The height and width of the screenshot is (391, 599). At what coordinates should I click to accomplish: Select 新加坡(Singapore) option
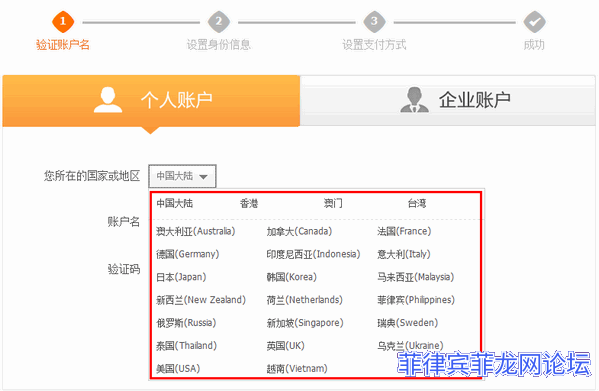tap(305, 323)
